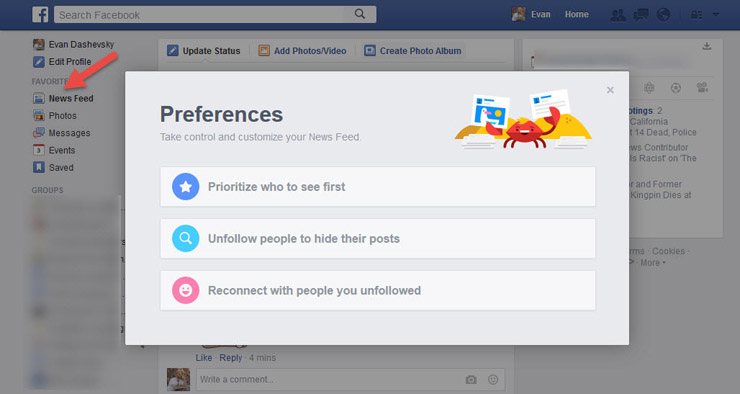Open the notifications globe icon

(663, 15)
